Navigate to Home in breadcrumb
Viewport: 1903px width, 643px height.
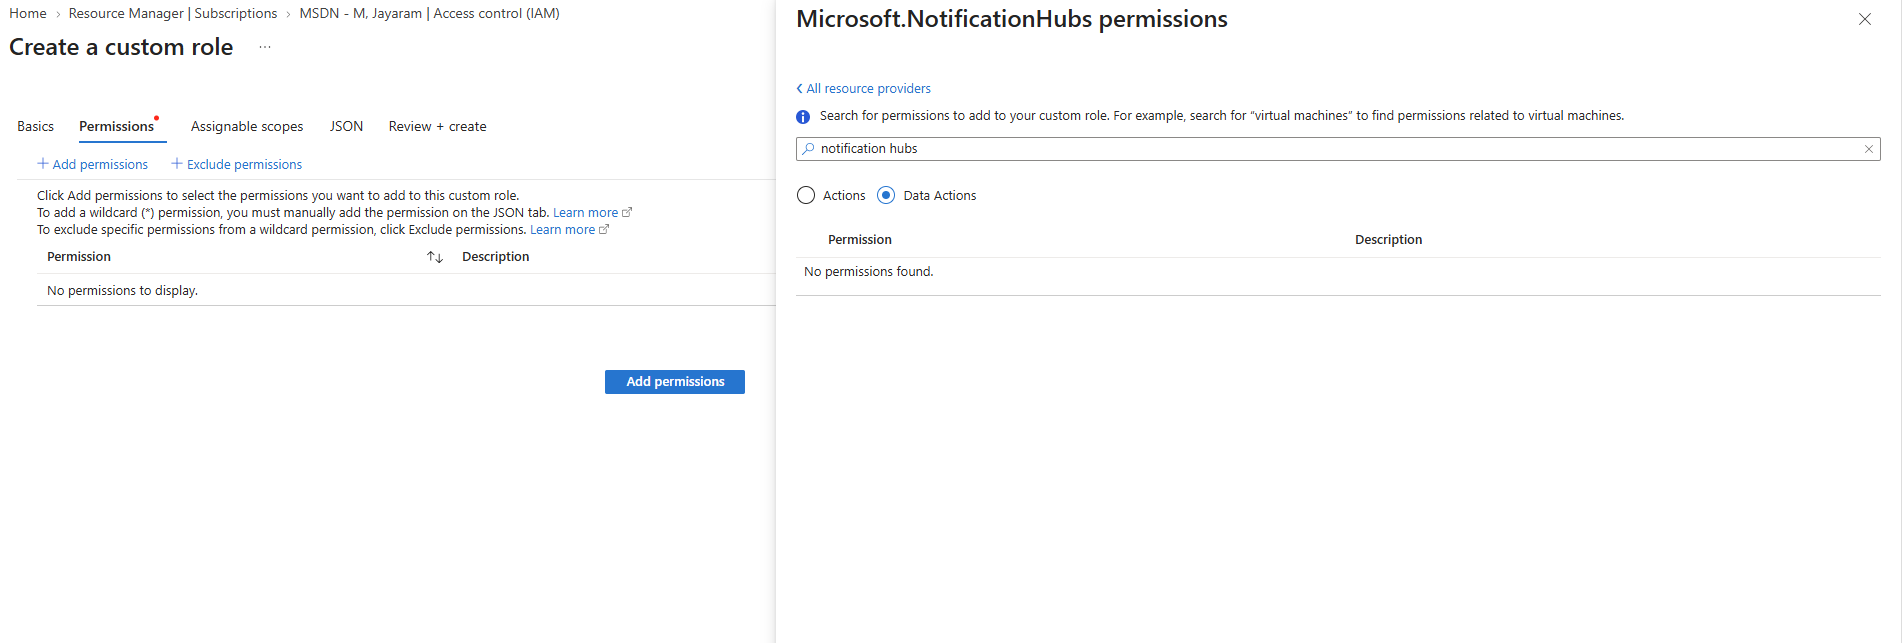[x=28, y=13]
